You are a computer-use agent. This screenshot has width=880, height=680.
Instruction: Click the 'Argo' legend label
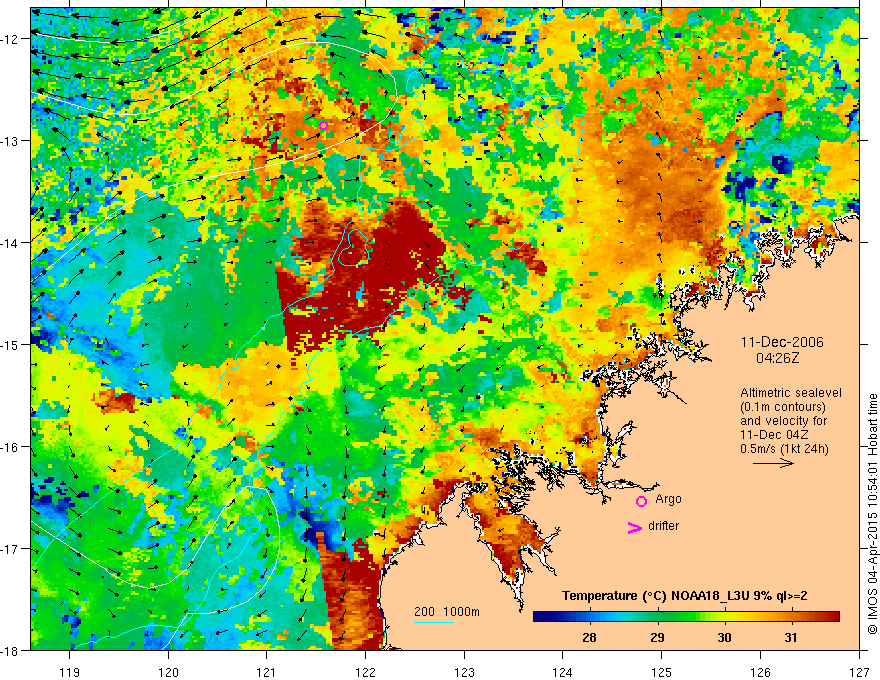pos(668,499)
